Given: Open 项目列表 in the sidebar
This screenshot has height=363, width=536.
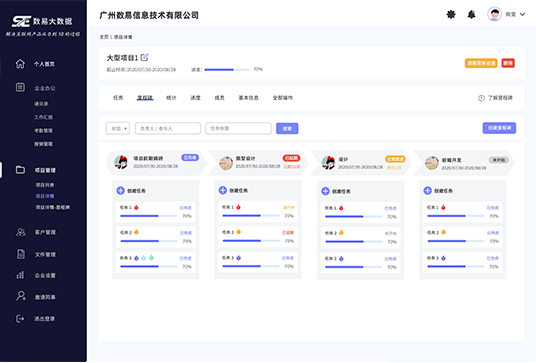Looking at the screenshot, I should 45,185.
